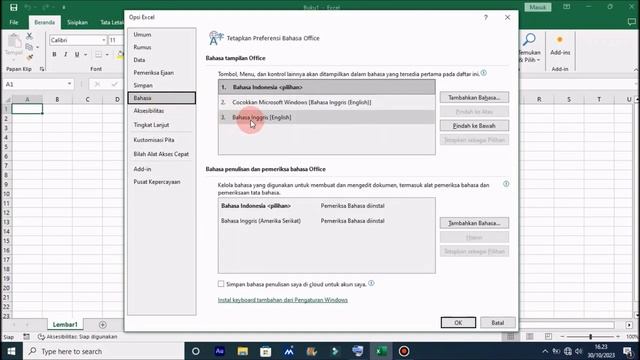Click the Cut scissors icon in Excel ribbon

(x=29, y=36)
